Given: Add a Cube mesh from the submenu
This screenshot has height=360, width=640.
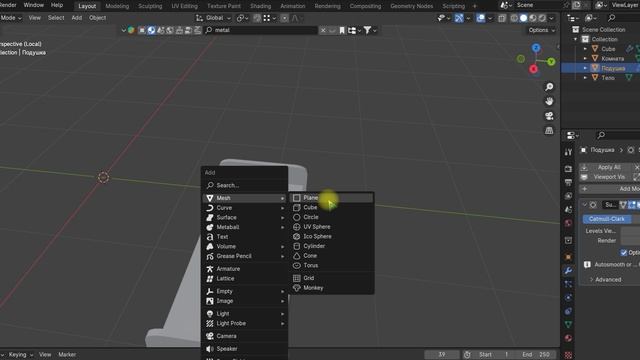Looking at the screenshot, I should [x=331, y=207].
